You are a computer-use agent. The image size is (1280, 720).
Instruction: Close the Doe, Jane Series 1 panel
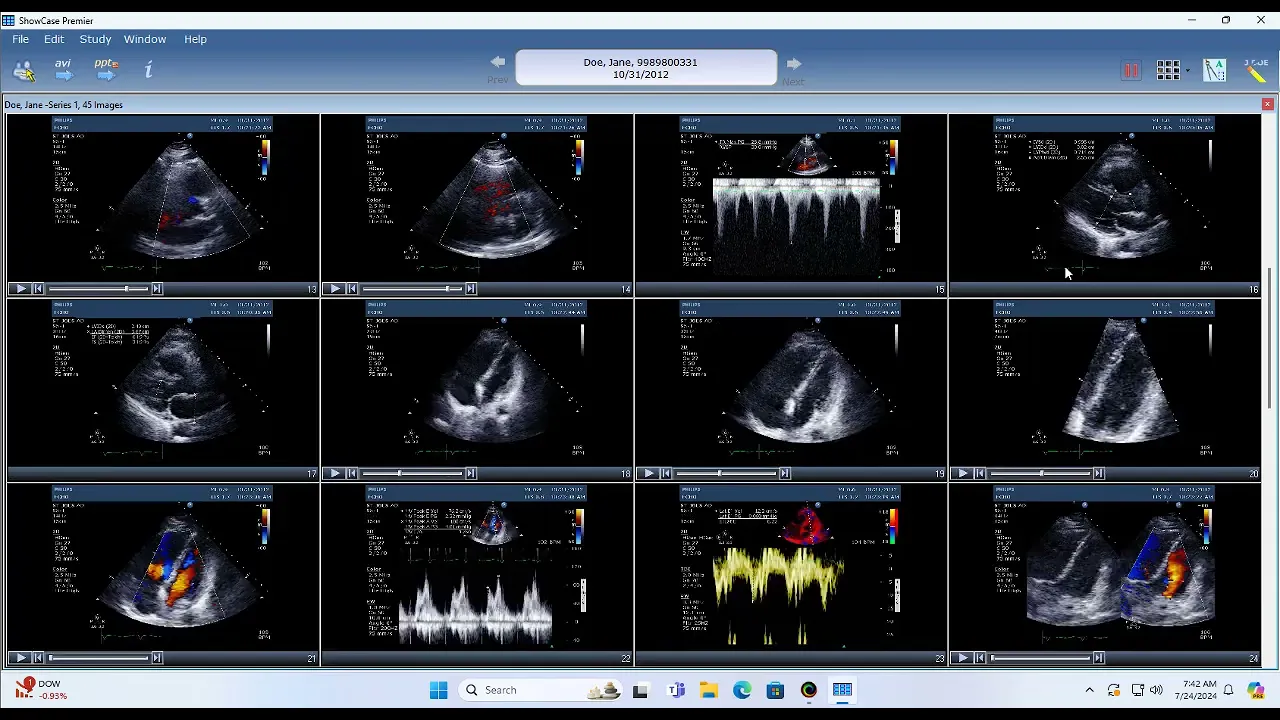(1267, 104)
